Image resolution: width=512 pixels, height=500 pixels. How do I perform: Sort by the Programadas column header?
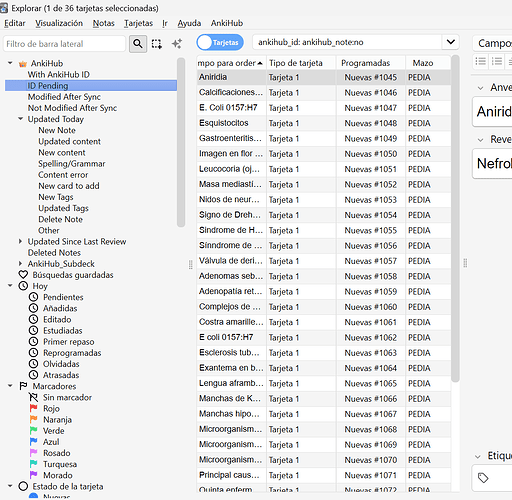(x=365, y=63)
